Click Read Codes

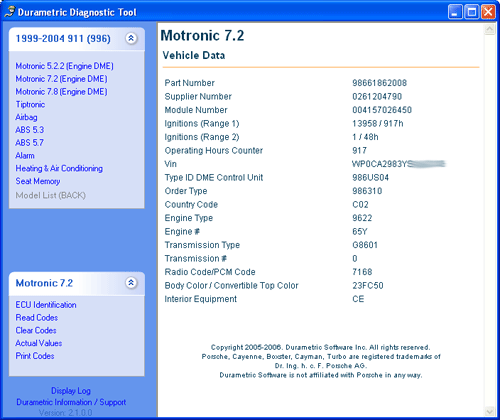click(x=37, y=317)
